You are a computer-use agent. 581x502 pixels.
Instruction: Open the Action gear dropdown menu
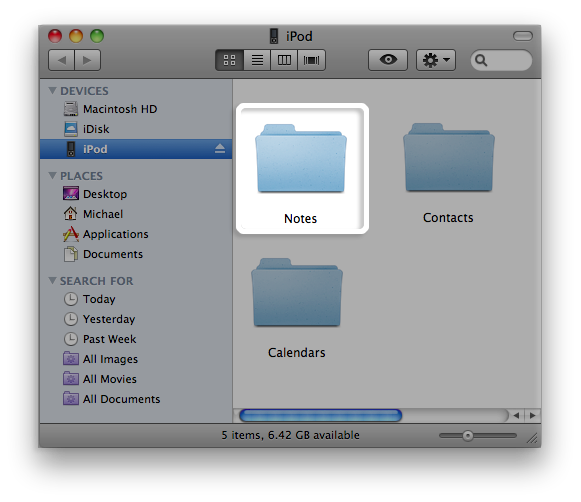tap(436, 60)
